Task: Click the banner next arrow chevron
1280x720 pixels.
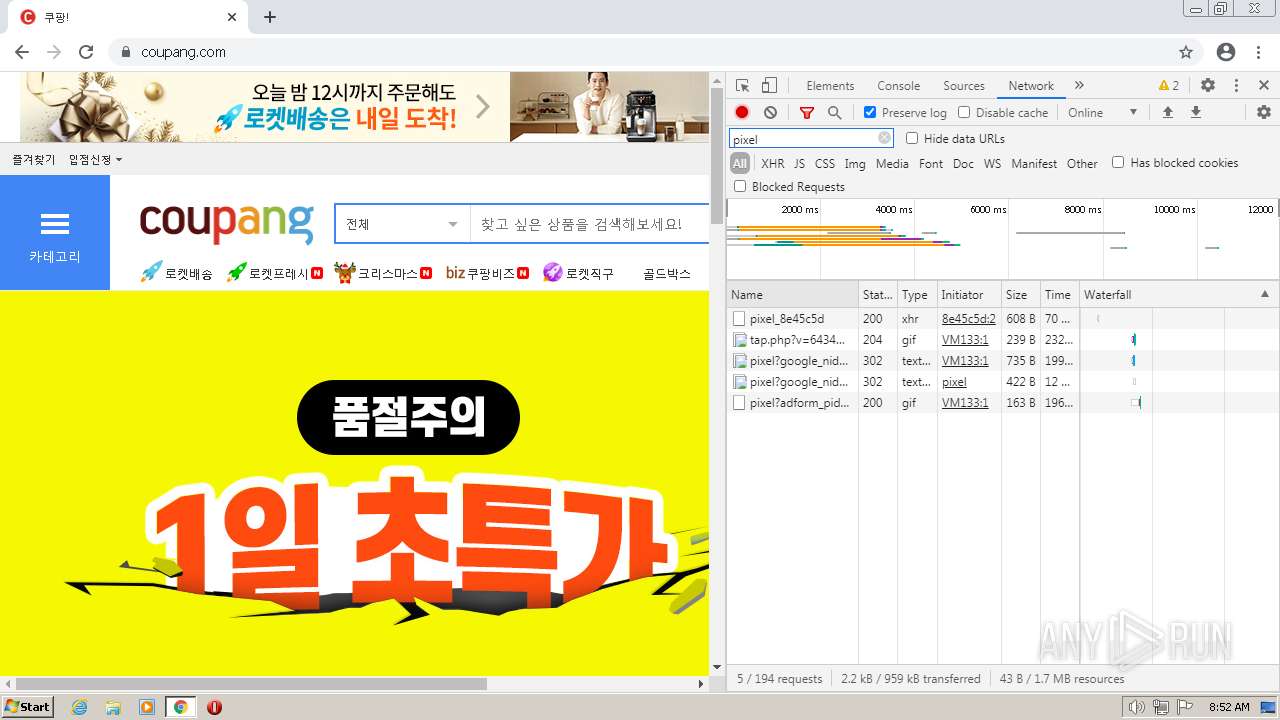Action: coord(483,106)
